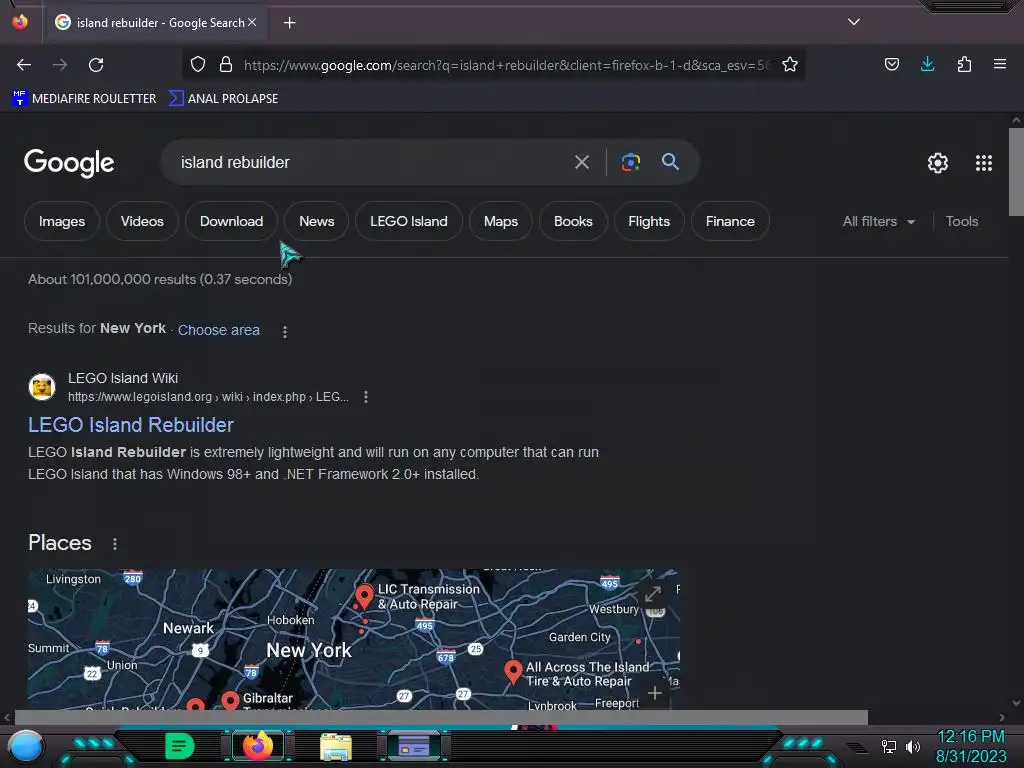Bookmark this page with the star icon

790,64
